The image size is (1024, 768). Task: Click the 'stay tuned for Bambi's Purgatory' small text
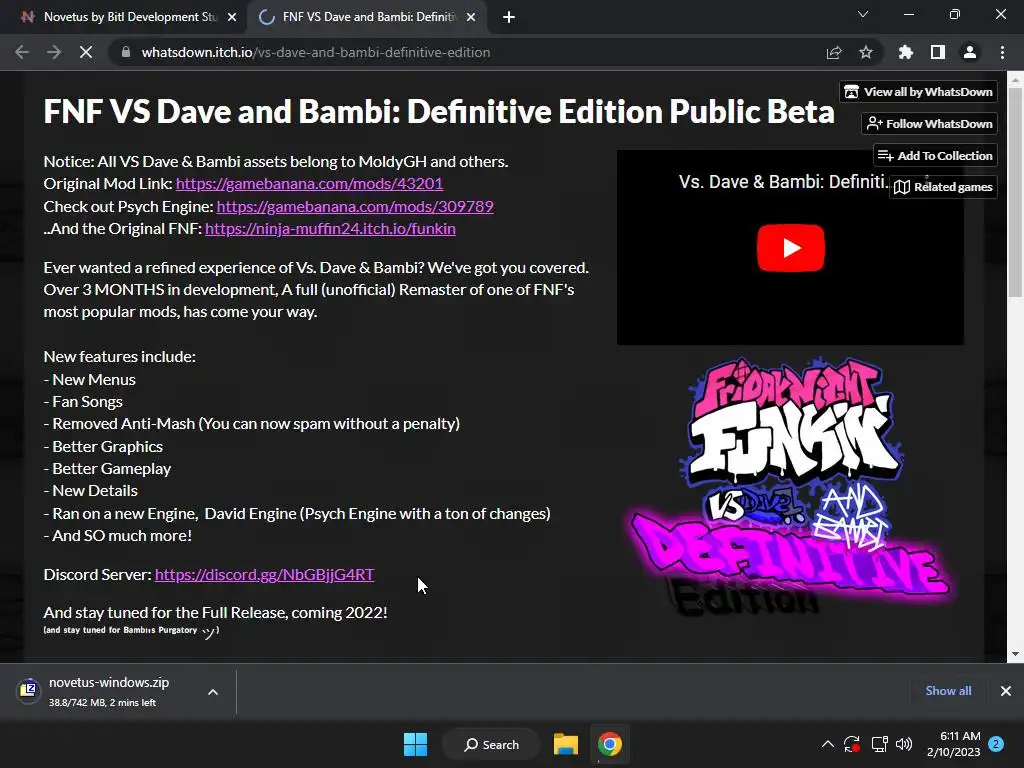click(131, 631)
